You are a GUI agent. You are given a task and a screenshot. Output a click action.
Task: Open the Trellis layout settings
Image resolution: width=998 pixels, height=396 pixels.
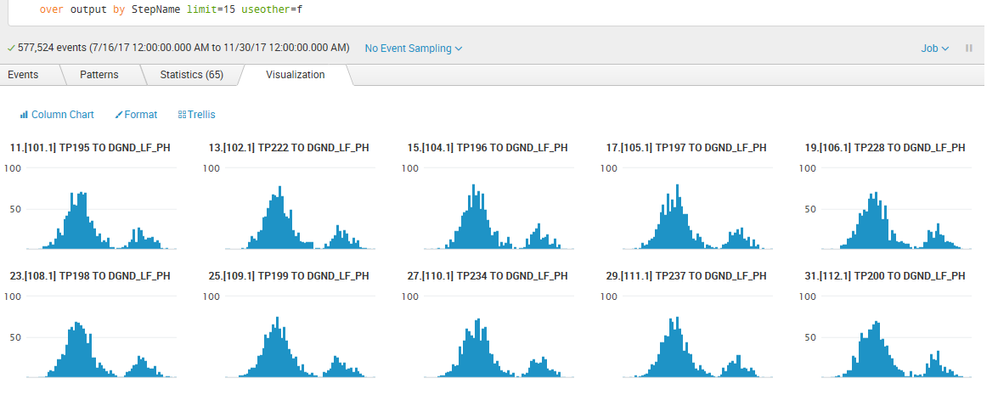tap(197, 115)
